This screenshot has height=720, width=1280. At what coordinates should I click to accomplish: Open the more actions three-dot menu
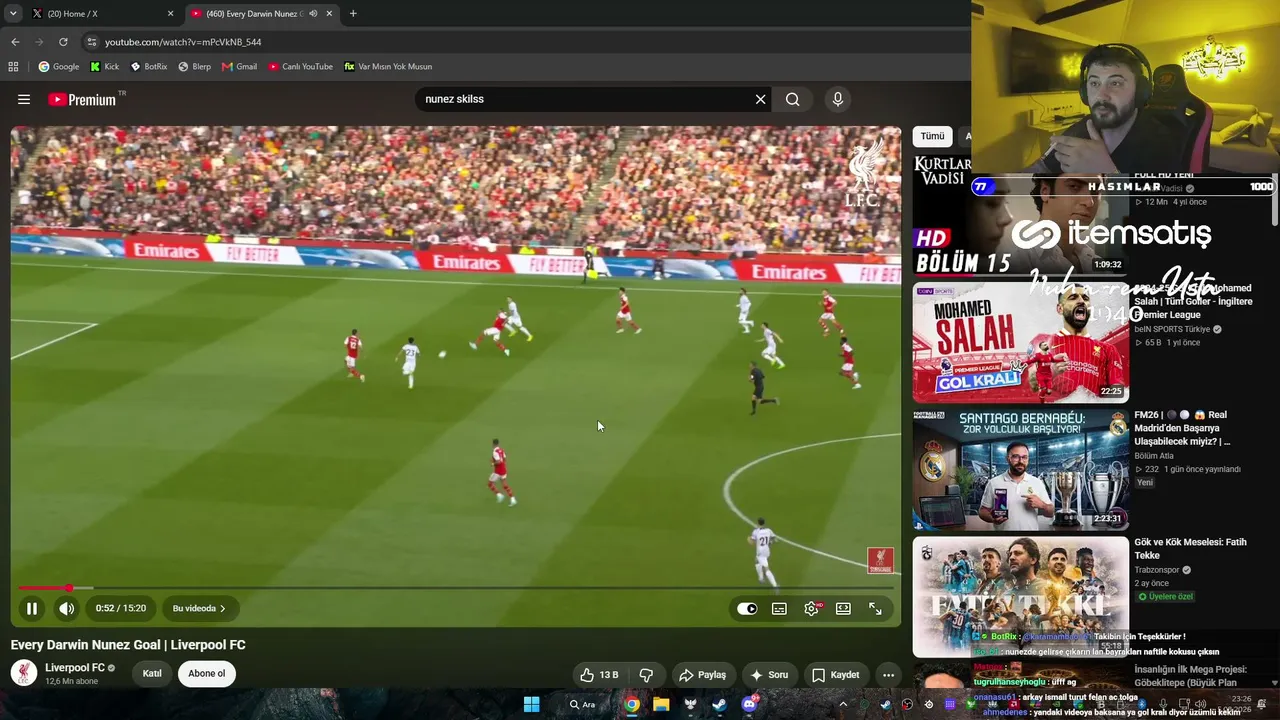(888, 675)
